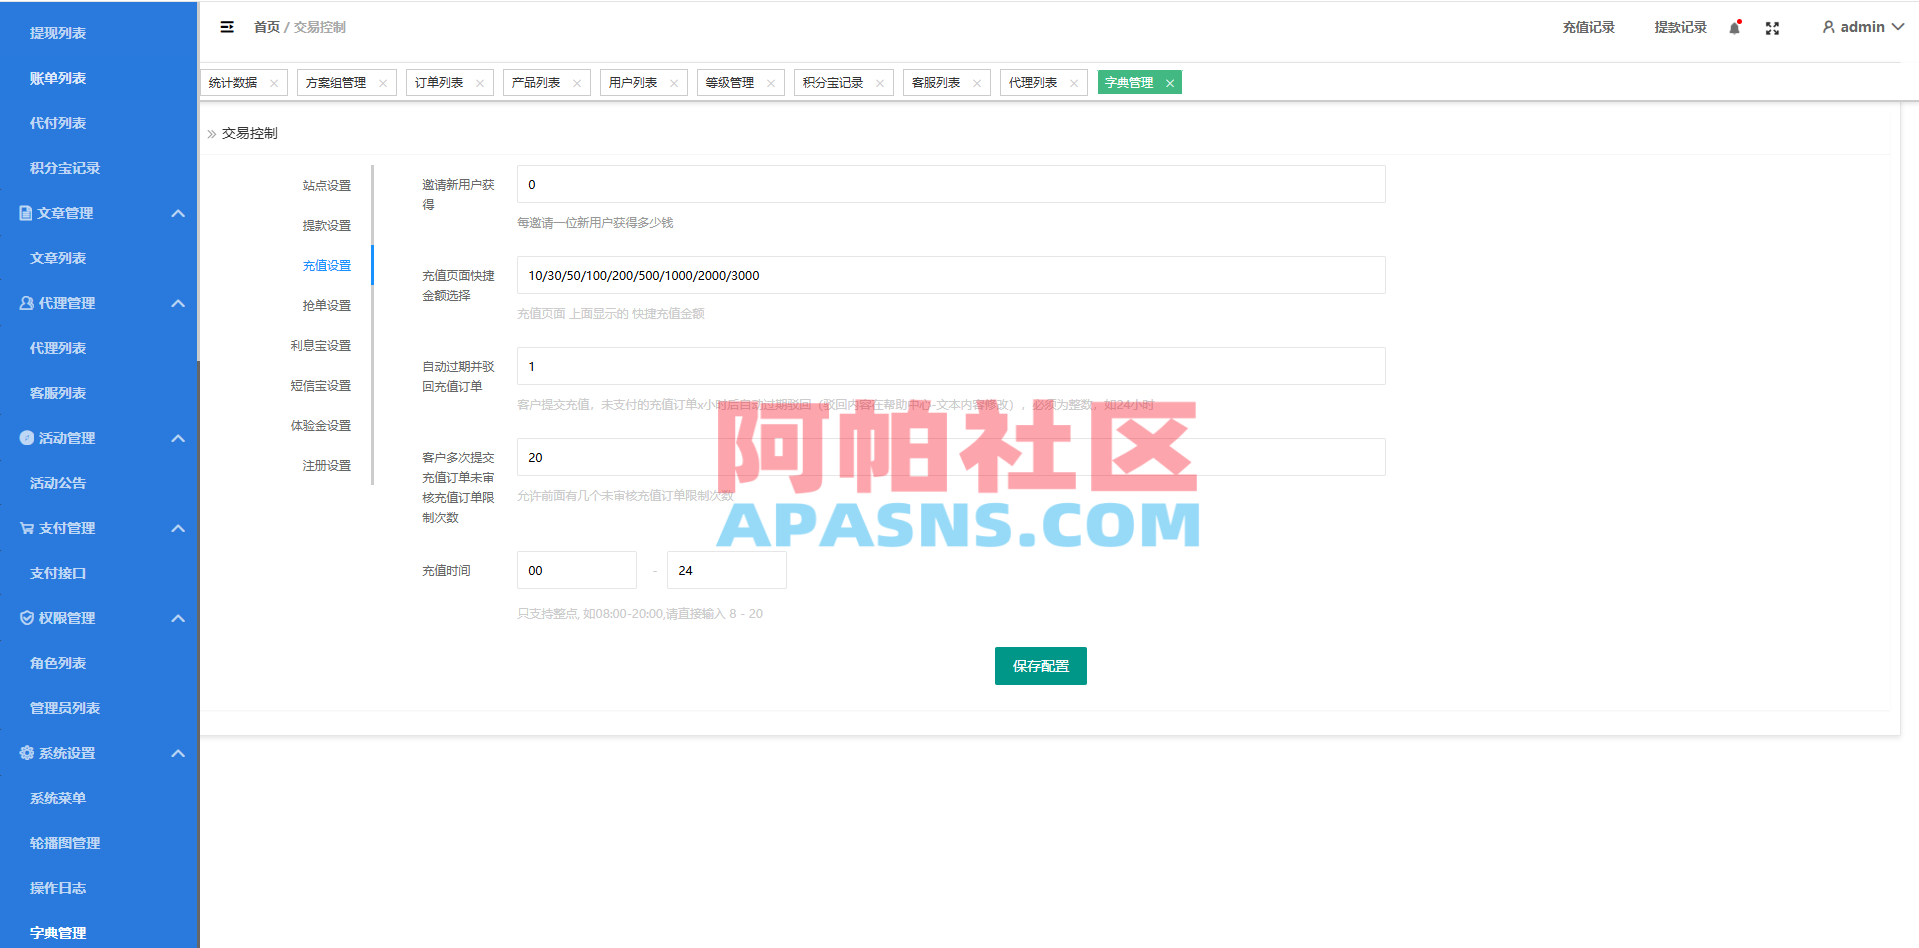Click the admin user avatar icon

click(x=1828, y=27)
